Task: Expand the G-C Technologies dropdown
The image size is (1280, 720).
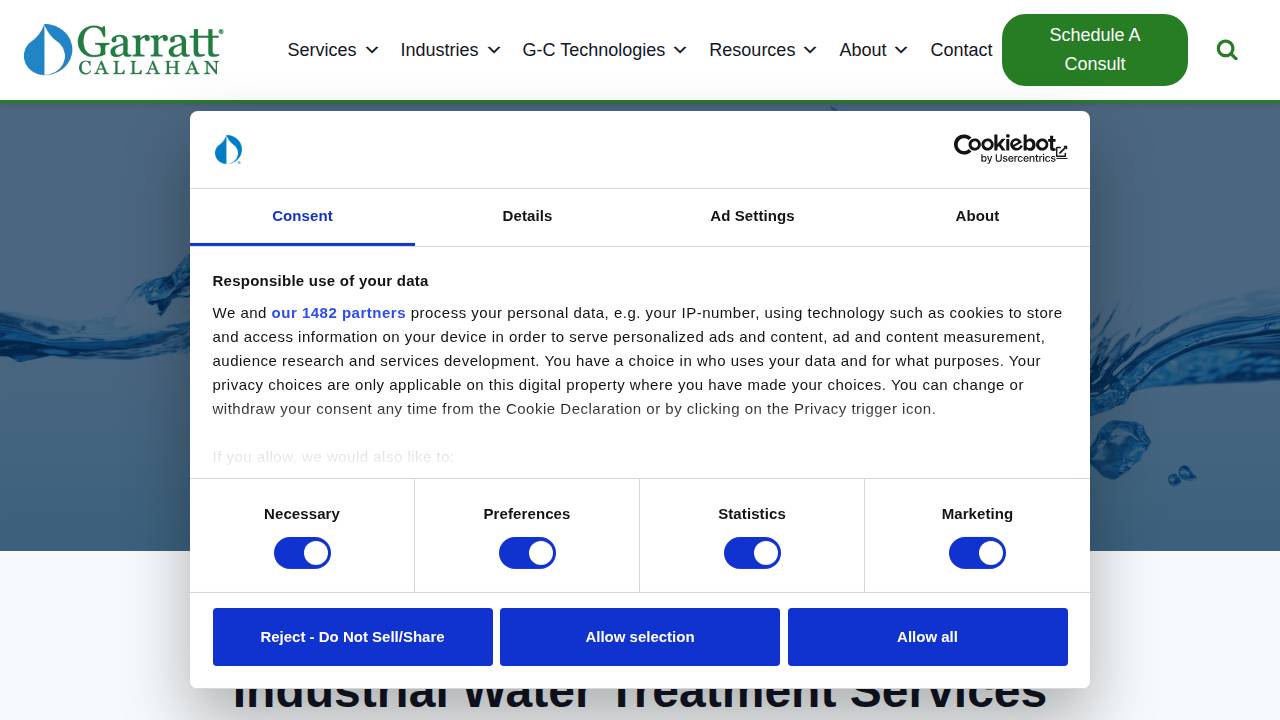Action: click(604, 50)
